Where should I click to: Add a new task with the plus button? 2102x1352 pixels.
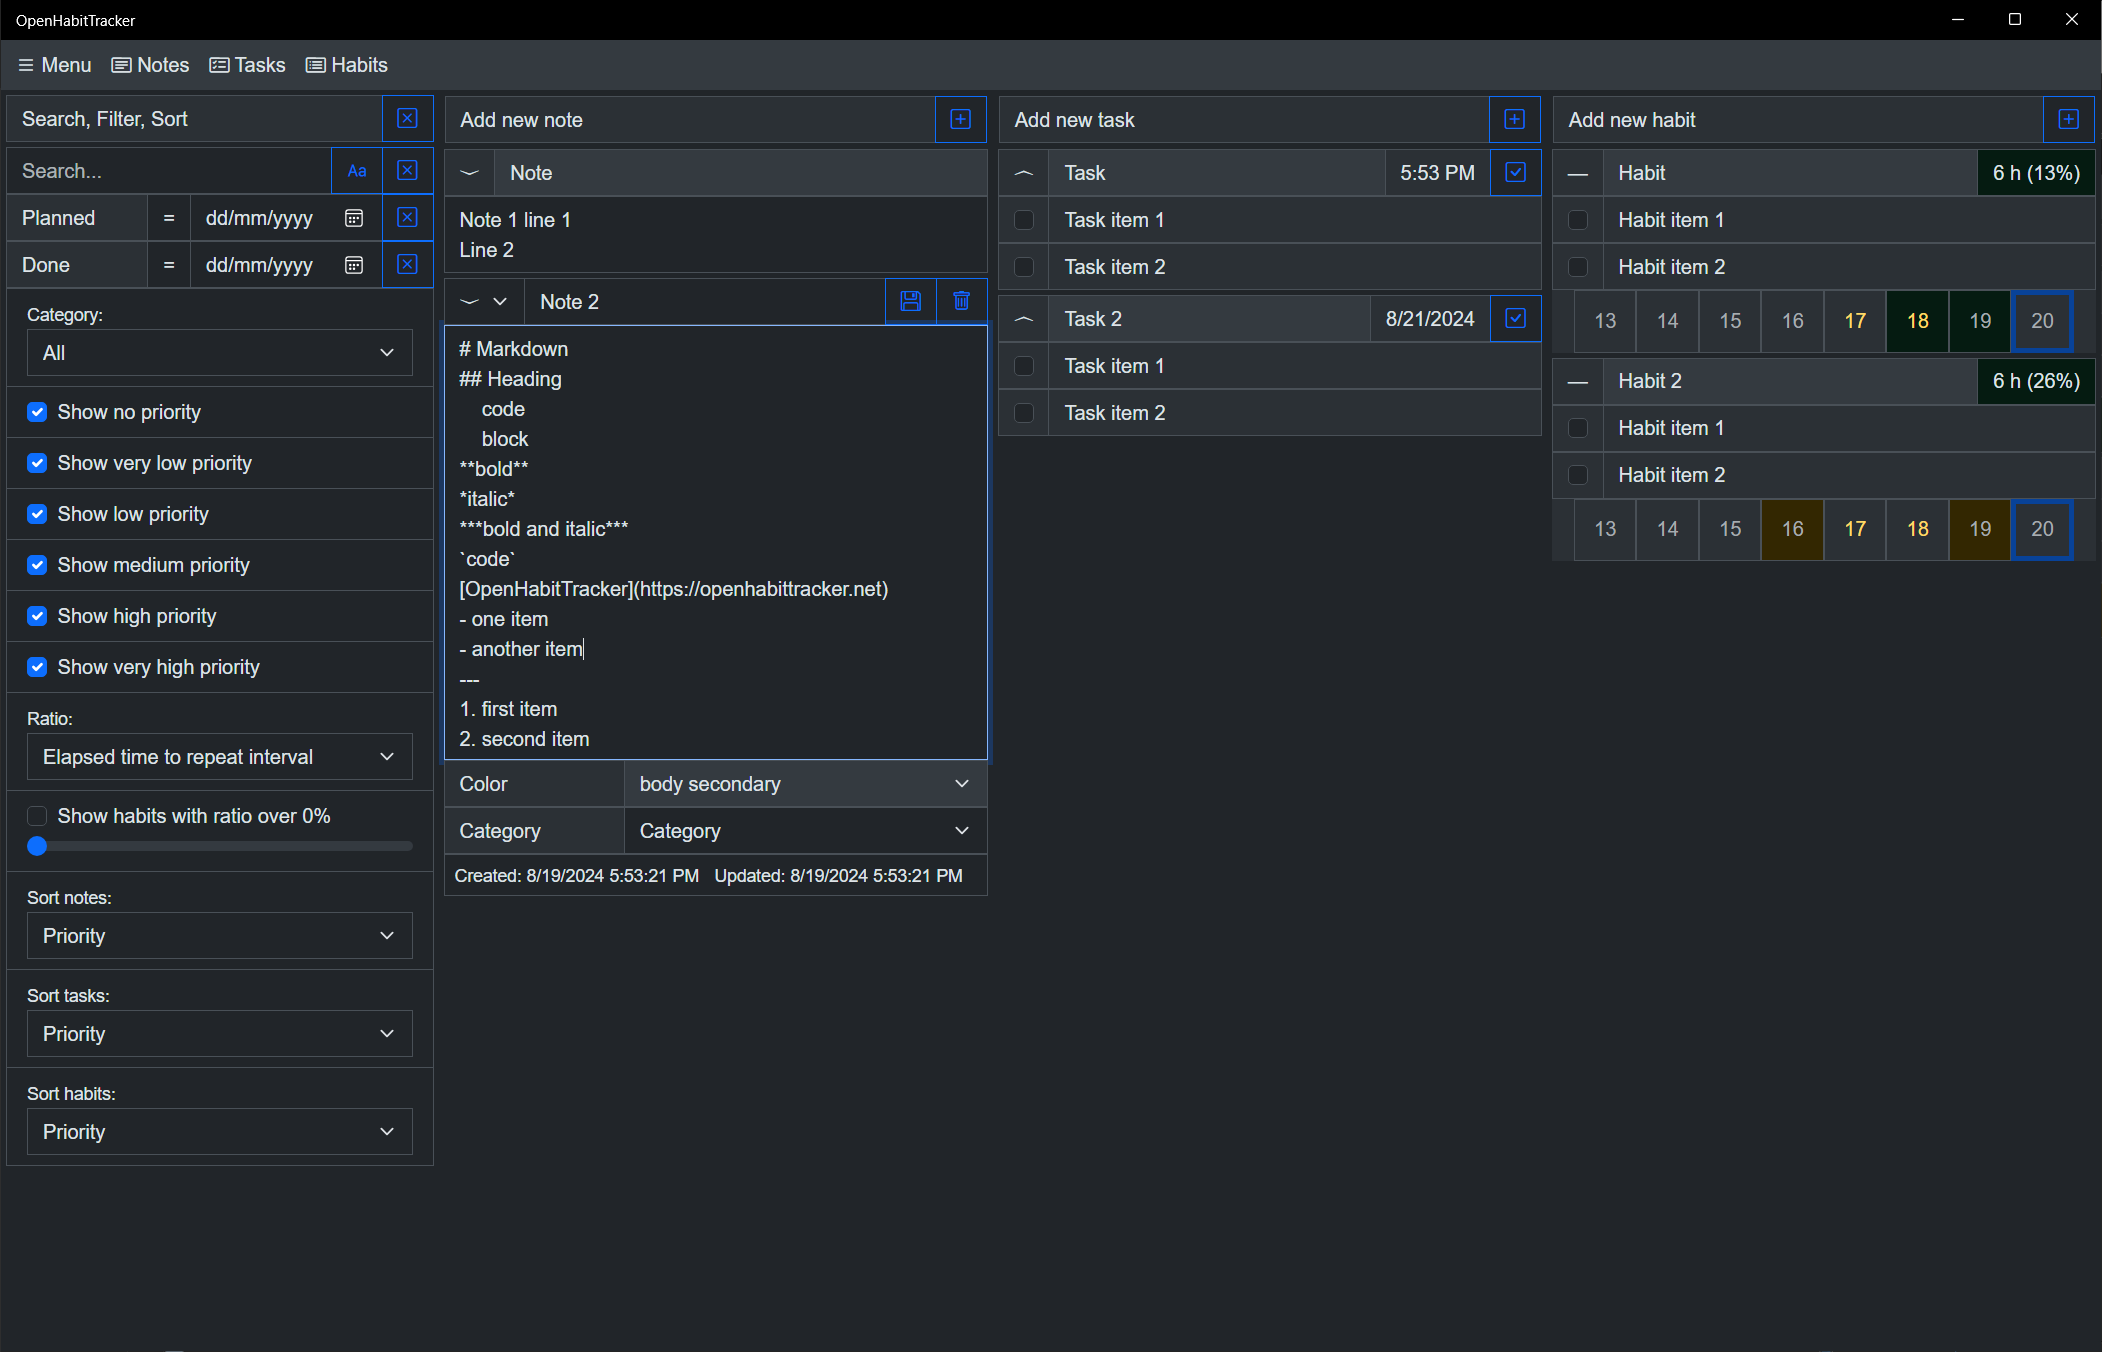(x=1515, y=119)
